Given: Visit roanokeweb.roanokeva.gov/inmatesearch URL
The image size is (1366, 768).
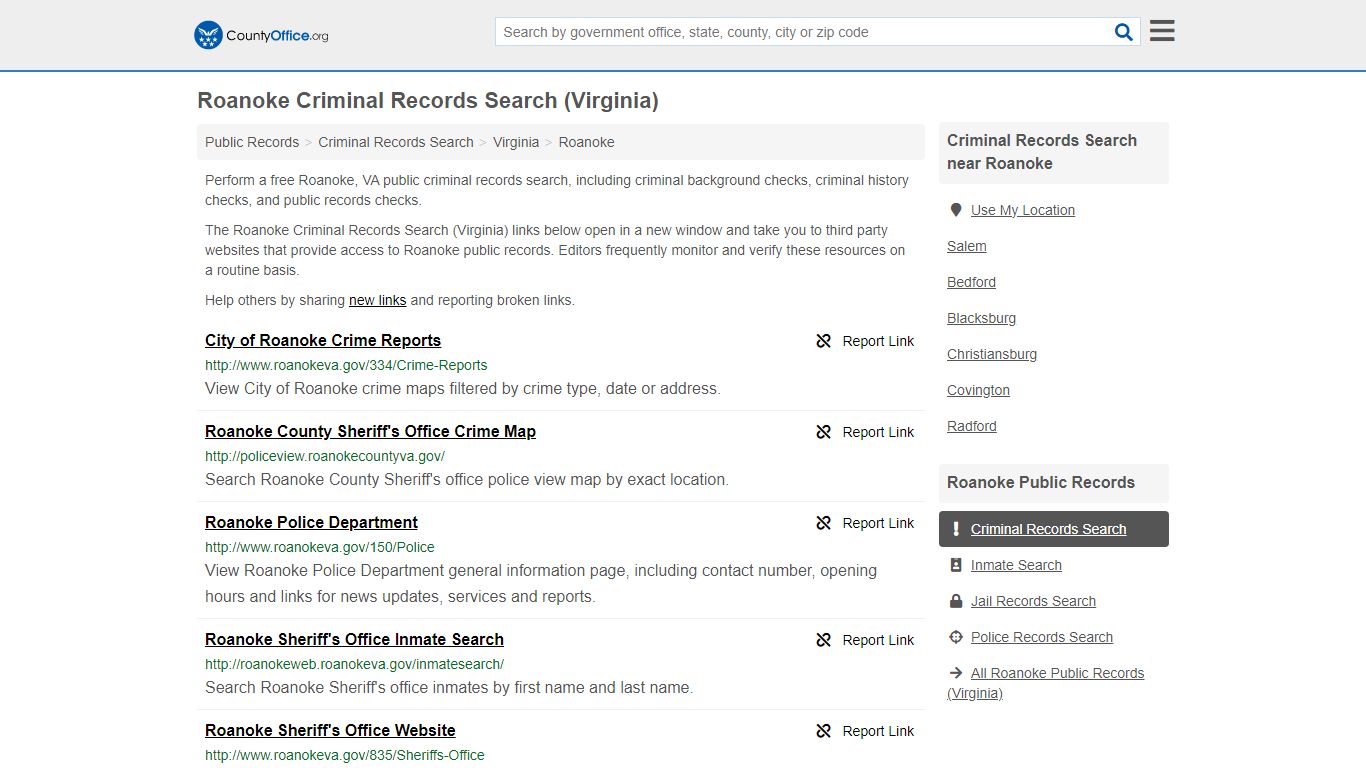Looking at the screenshot, I should [354, 664].
